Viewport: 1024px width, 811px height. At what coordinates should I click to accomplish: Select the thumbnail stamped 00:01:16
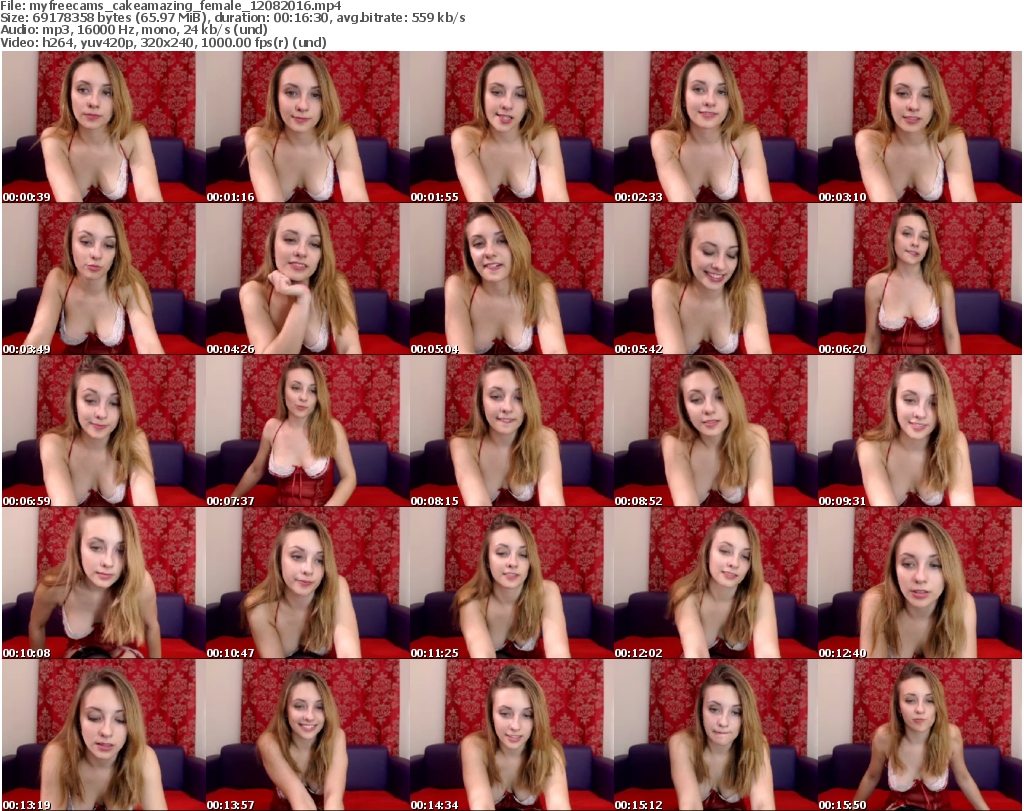tap(308, 127)
